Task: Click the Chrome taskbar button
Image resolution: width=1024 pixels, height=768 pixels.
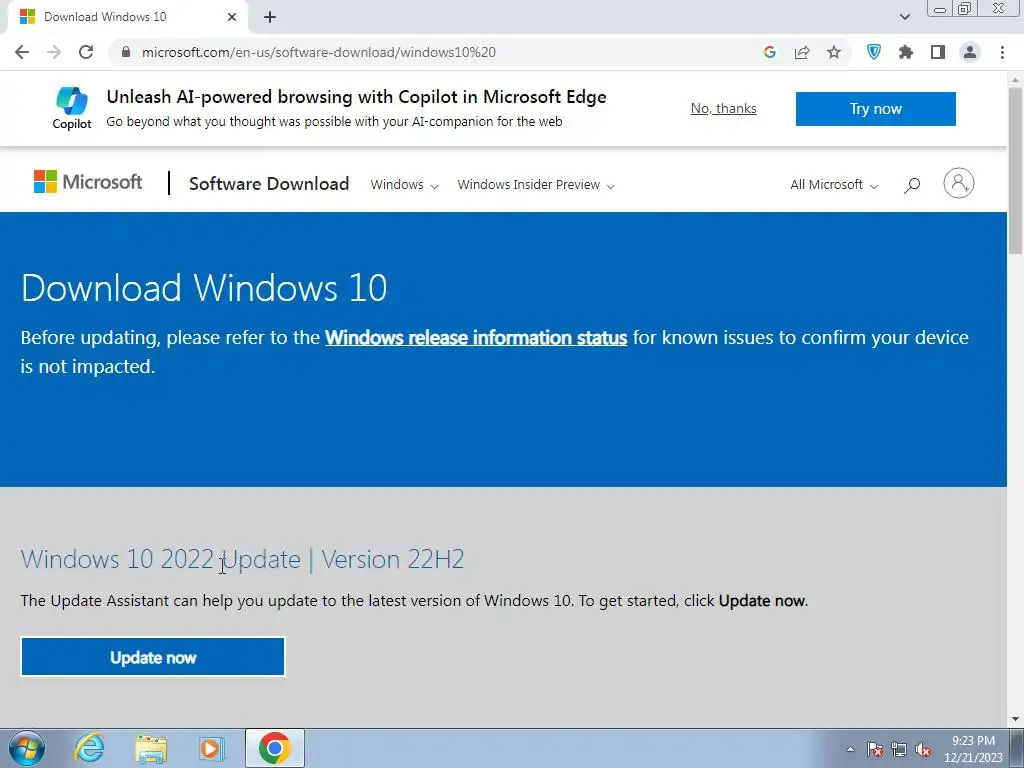Action: (275, 748)
